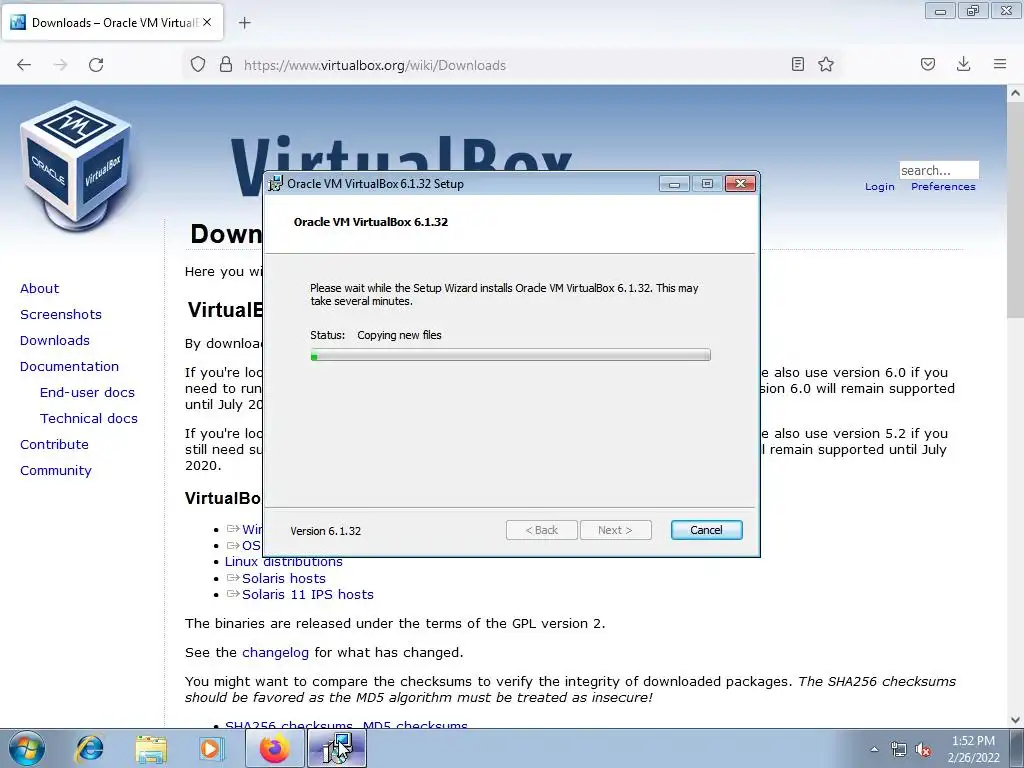Open Windows Media Player from the taskbar
Image resolution: width=1024 pixels, height=768 pixels.
pyautogui.click(x=212, y=749)
